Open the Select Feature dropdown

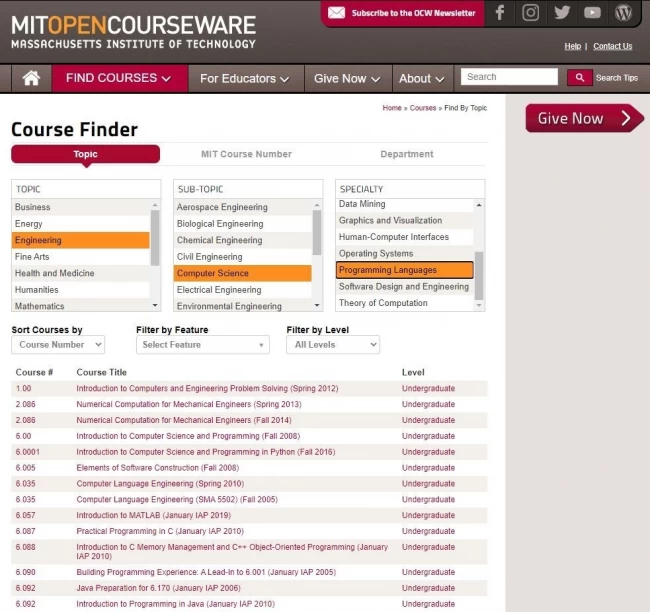coord(203,345)
